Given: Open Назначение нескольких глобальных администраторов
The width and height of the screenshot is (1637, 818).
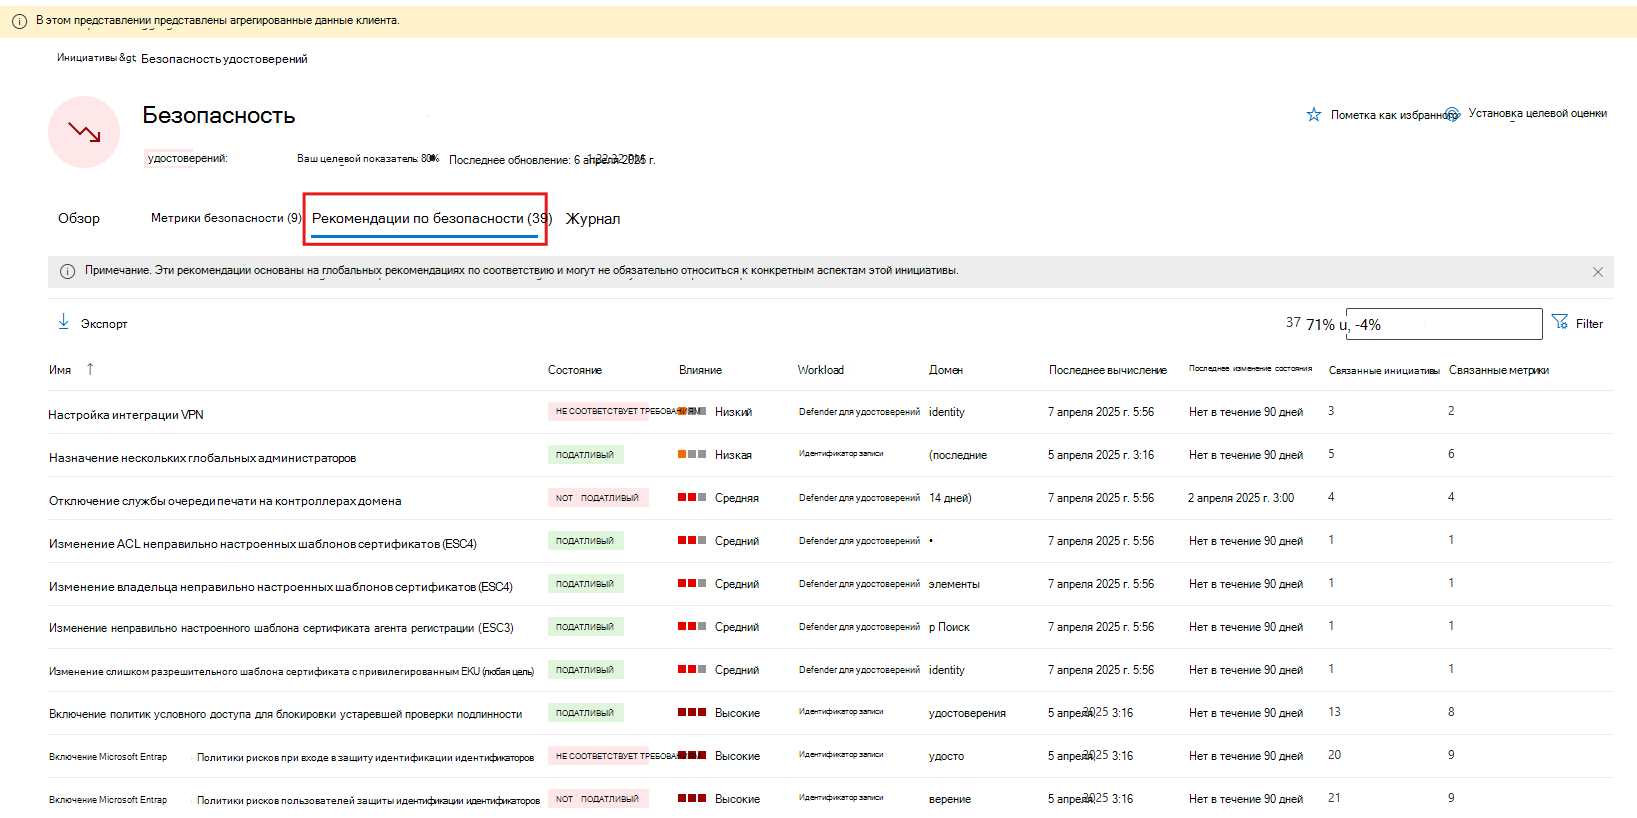Looking at the screenshot, I should tap(202, 458).
